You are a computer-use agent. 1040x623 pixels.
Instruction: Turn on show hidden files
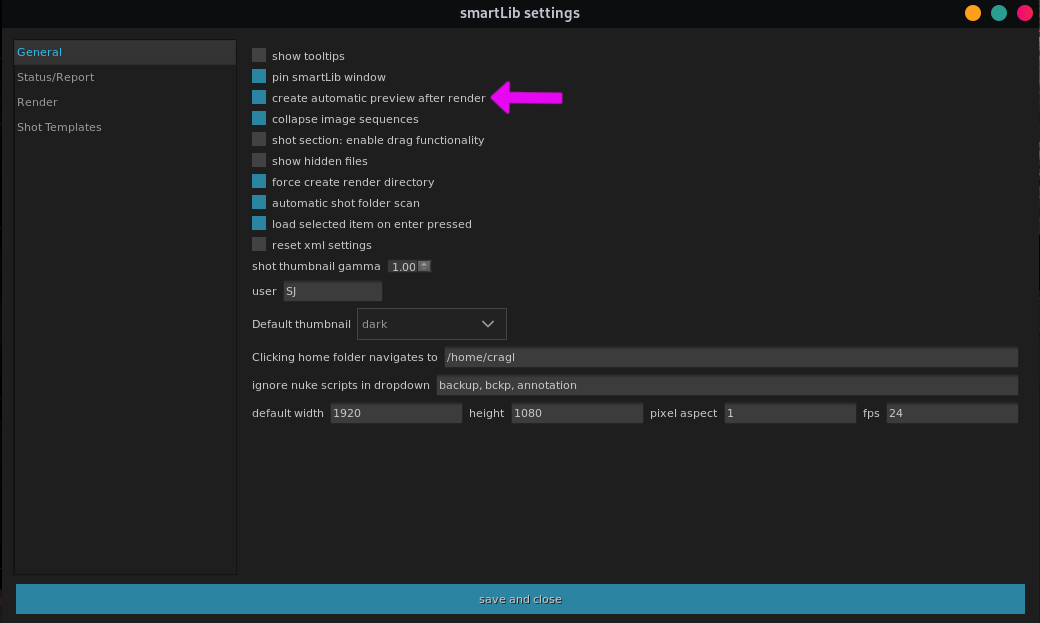pyautogui.click(x=259, y=161)
